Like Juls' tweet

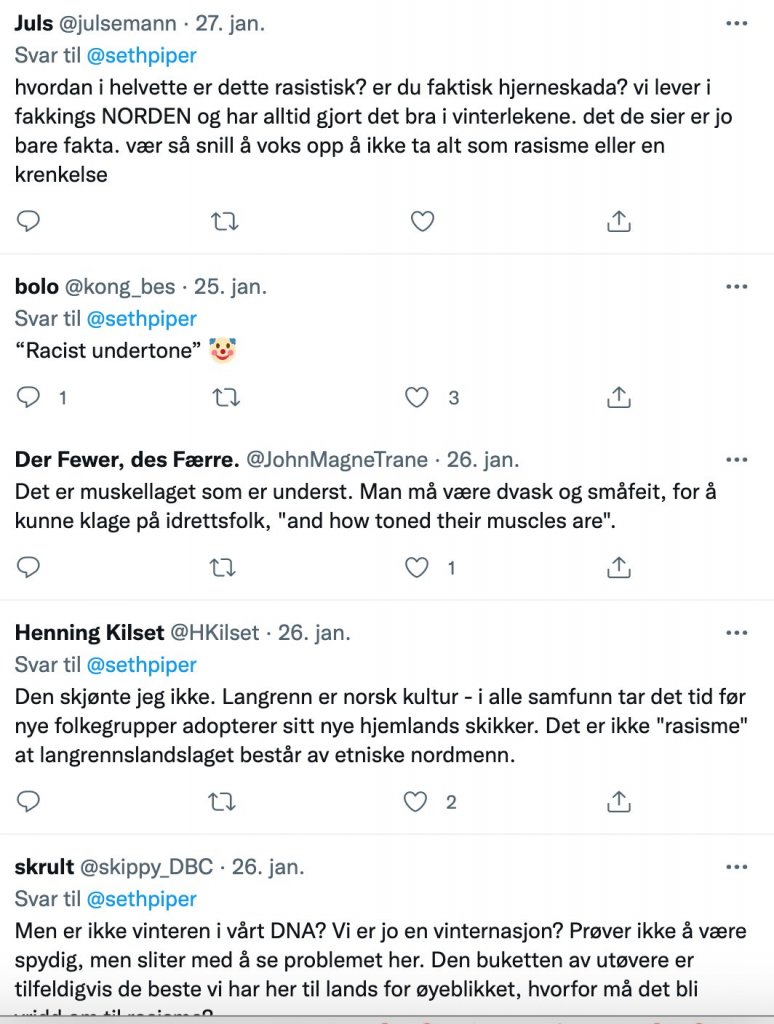[x=422, y=221]
